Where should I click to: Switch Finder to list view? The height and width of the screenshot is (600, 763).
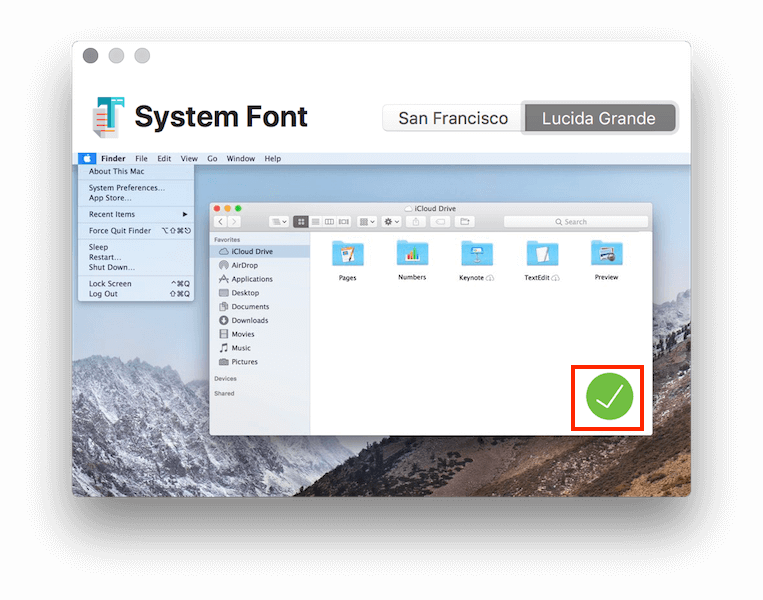[x=315, y=222]
